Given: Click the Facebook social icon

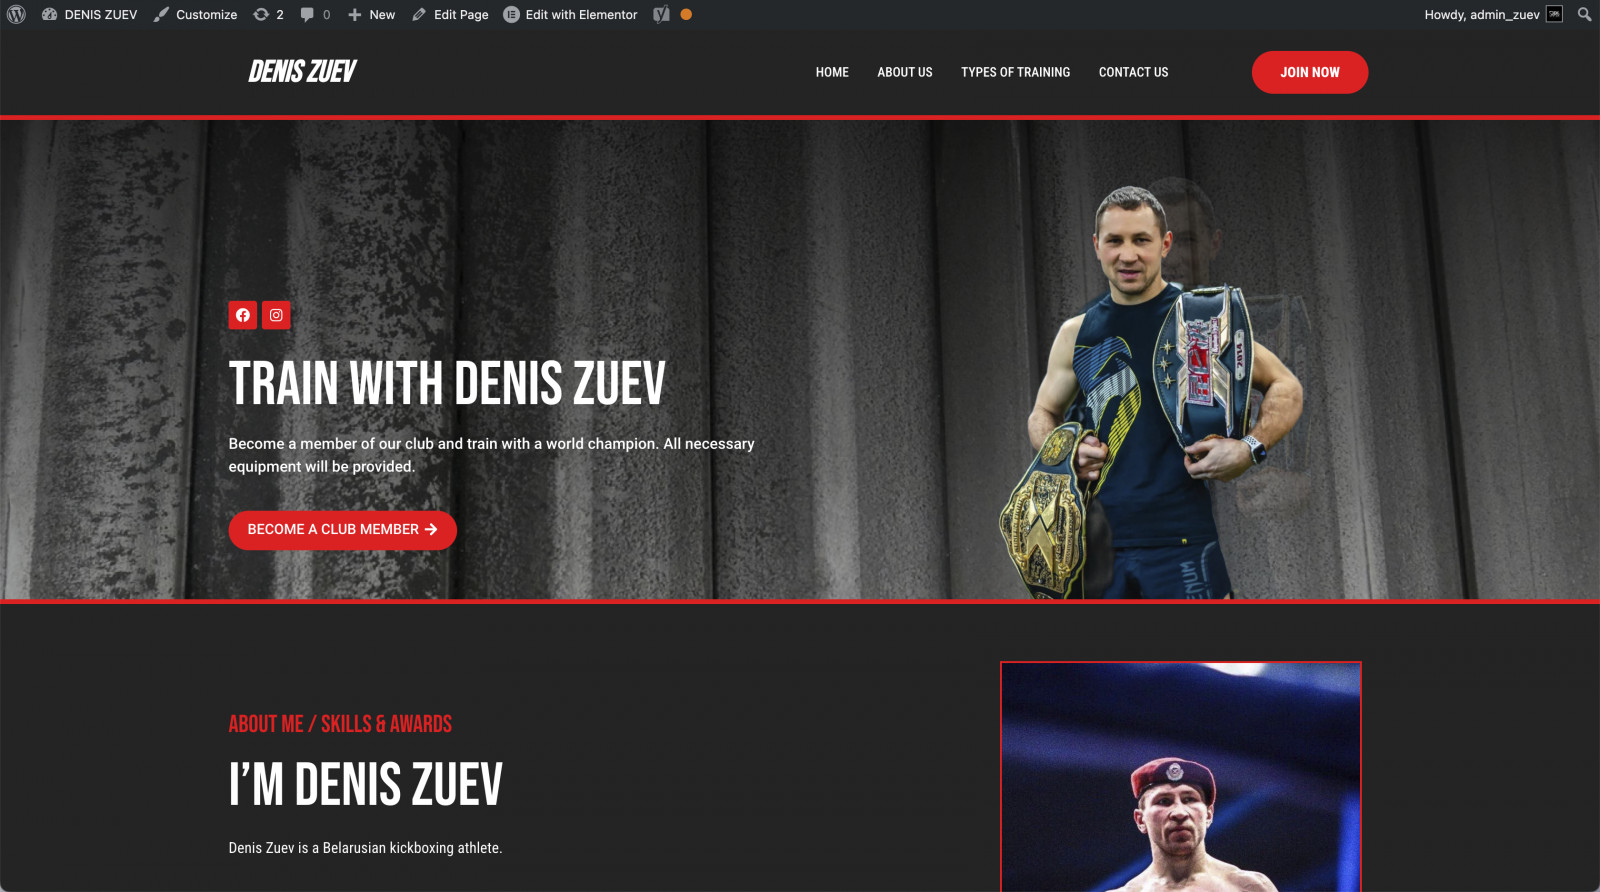Looking at the screenshot, I should (243, 315).
